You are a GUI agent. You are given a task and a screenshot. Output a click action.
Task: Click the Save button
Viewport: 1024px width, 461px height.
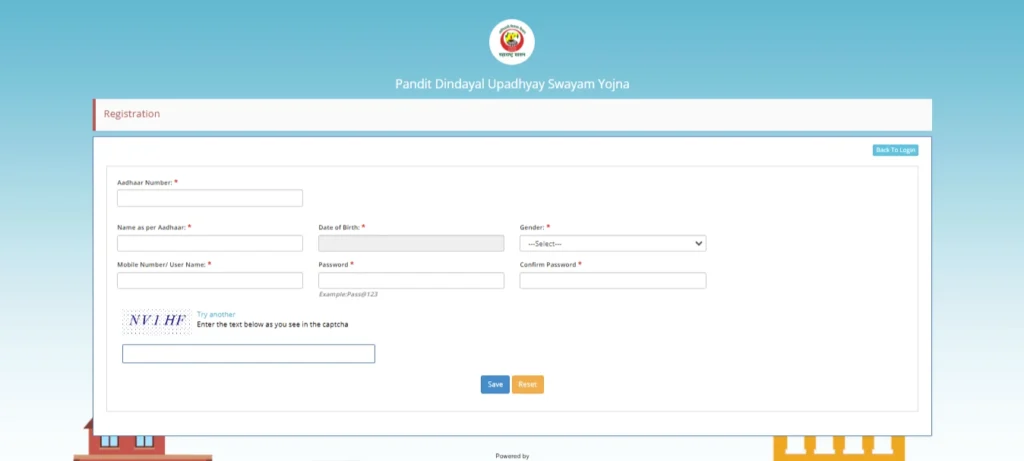pos(495,385)
